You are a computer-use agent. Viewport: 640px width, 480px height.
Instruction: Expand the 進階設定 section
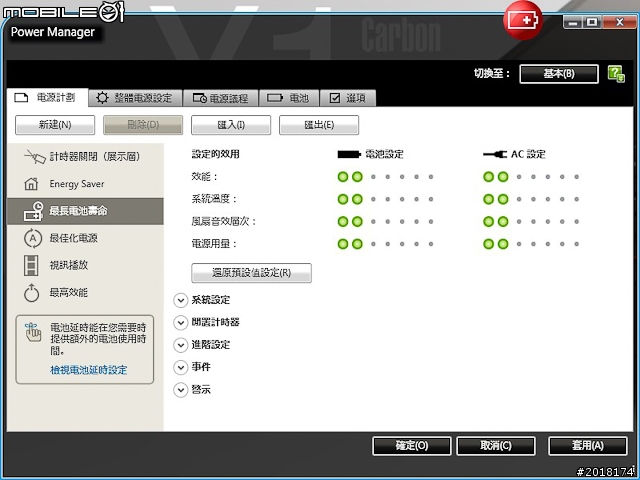tap(180, 345)
